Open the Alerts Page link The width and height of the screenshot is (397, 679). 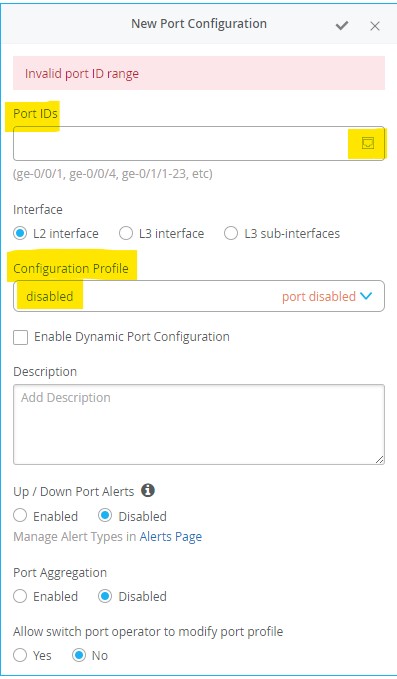[171, 537]
